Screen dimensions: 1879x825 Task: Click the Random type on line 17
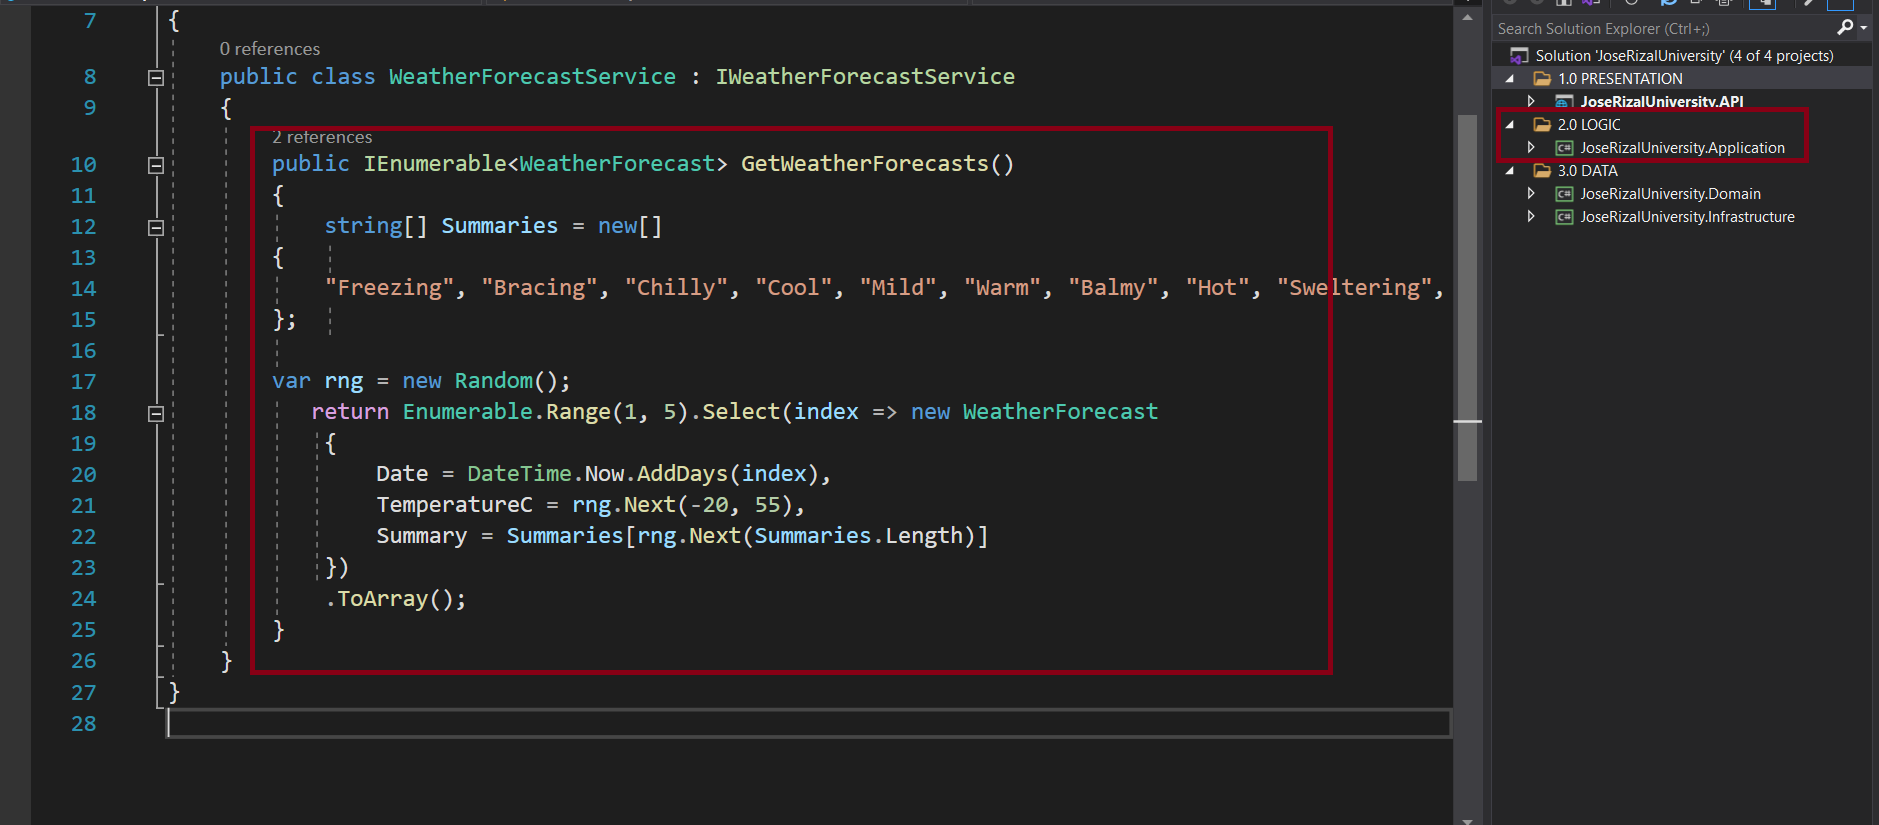[x=494, y=381]
